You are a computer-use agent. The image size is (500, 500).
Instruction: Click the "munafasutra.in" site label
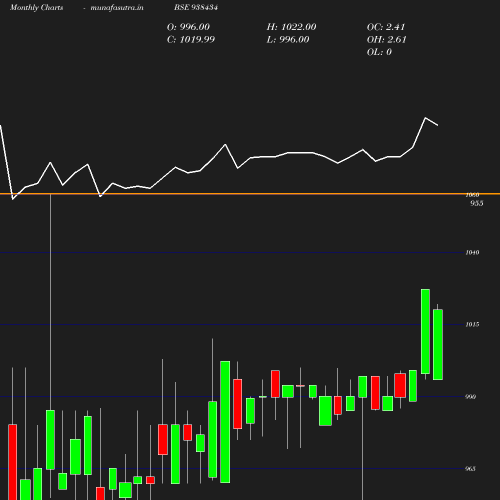click(x=117, y=7)
